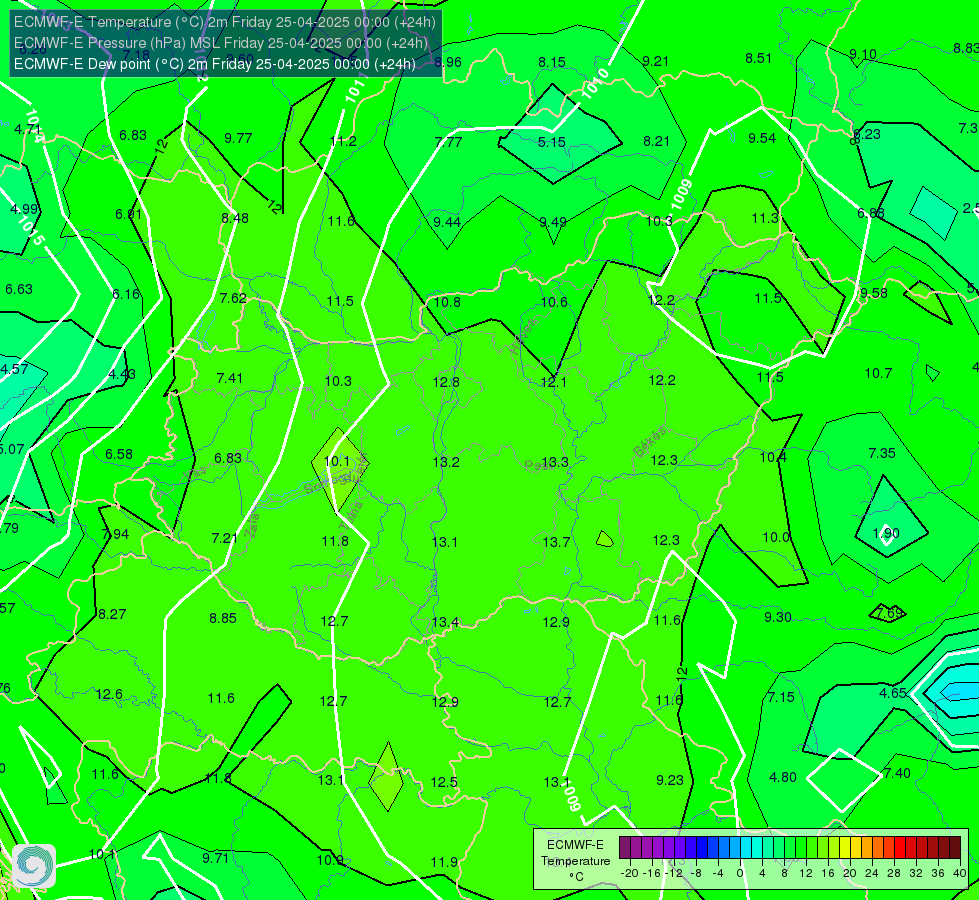This screenshot has height=900, width=979.
Task: Click the 12.8 temperature value
Action: pos(446,382)
